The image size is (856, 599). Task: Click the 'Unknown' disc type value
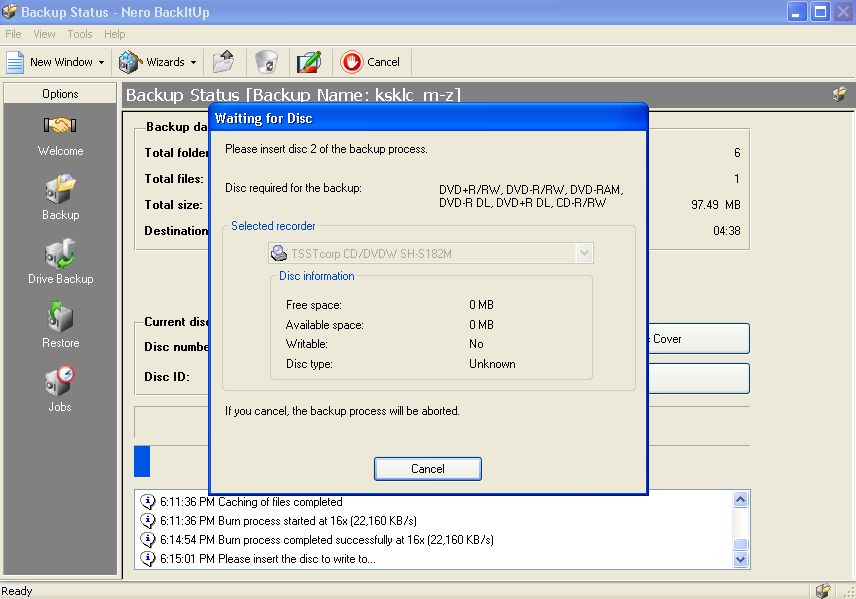(x=492, y=364)
